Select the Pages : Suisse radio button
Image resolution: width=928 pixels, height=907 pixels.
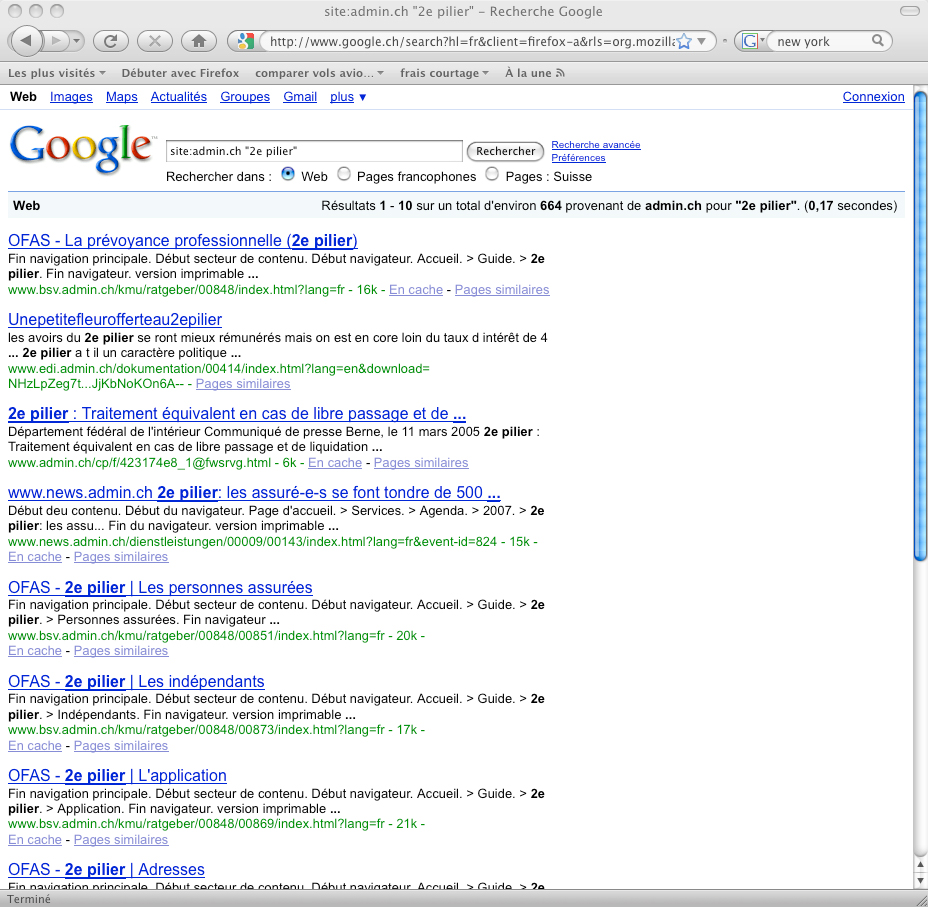(492, 174)
